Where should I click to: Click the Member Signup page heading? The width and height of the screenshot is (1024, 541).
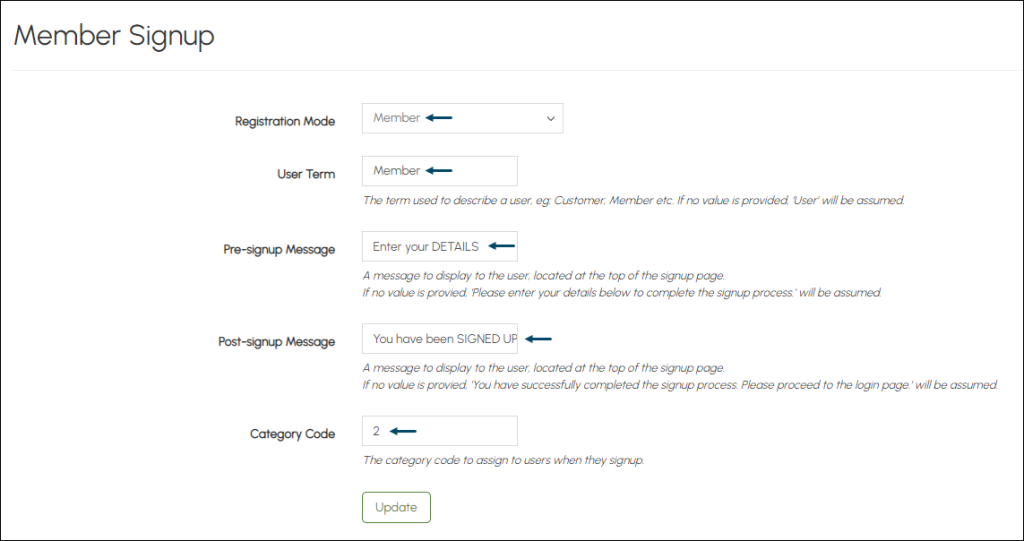point(114,36)
